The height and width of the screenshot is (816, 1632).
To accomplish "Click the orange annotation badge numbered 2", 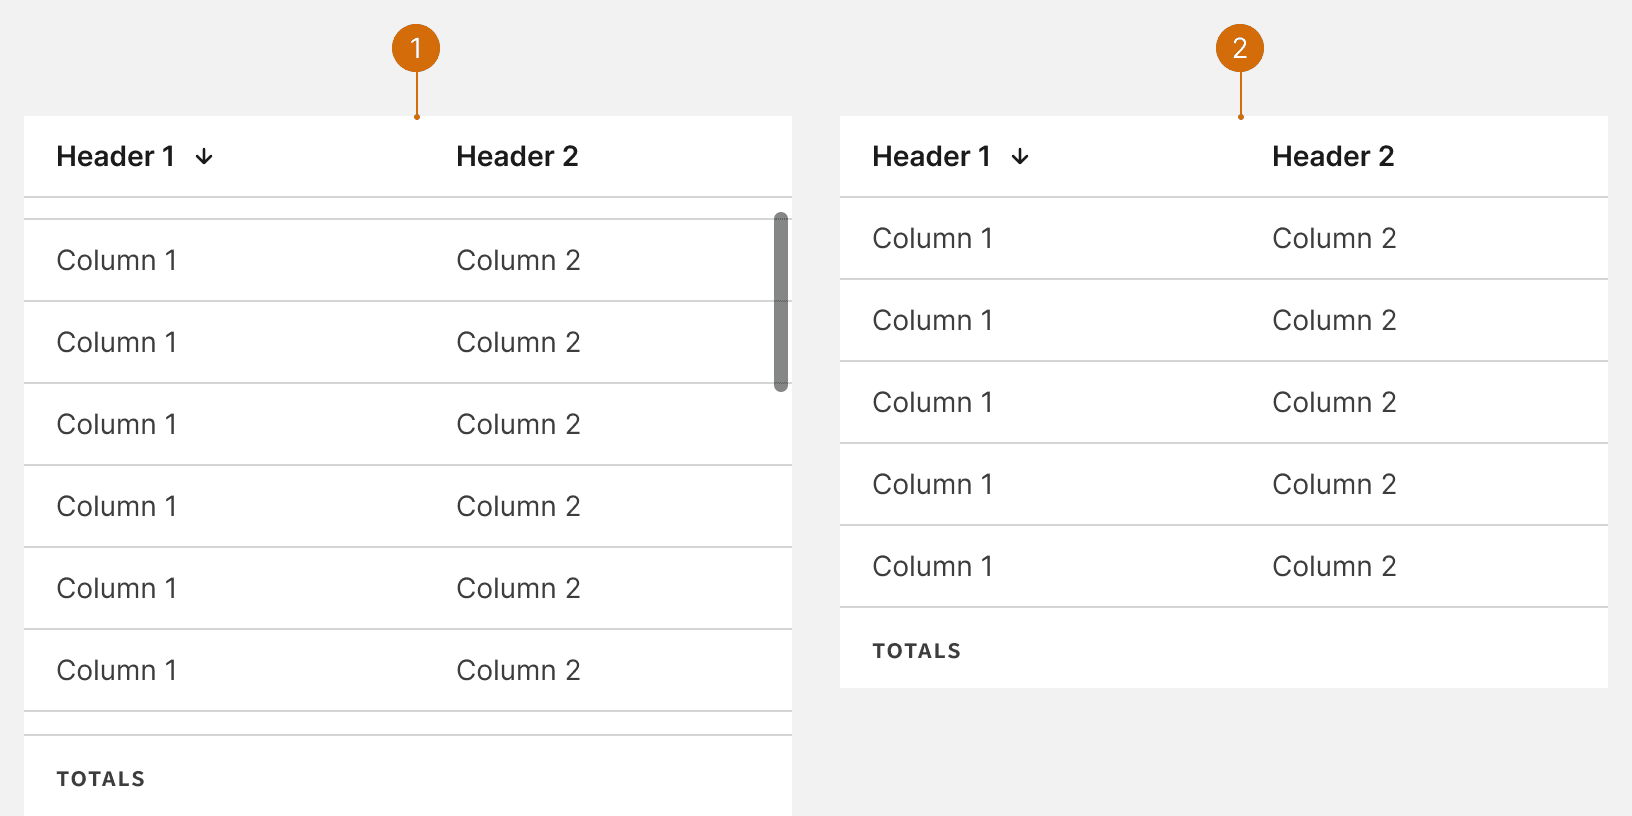I will pyautogui.click(x=1240, y=48).
